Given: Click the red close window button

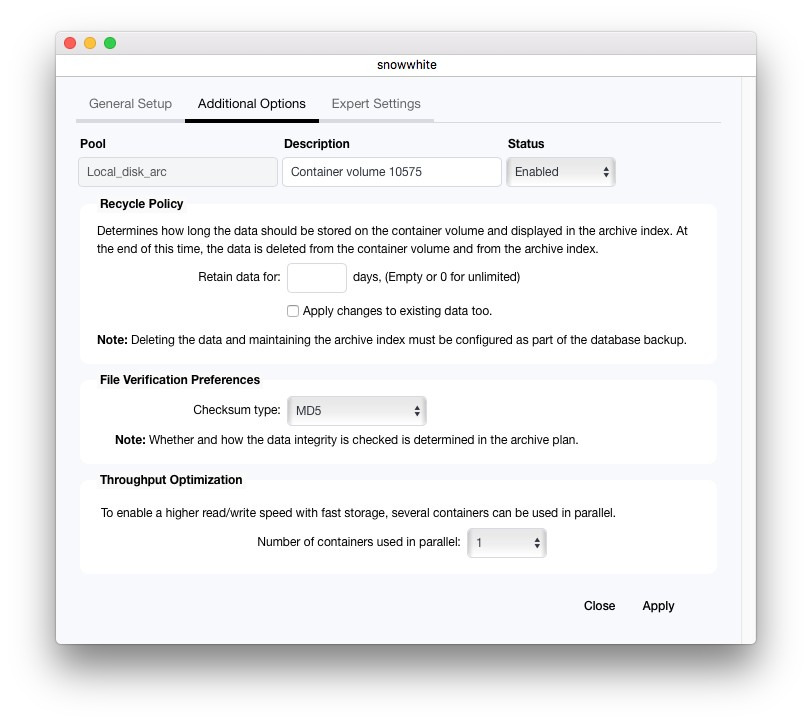Looking at the screenshot, I should click(70, 43).
